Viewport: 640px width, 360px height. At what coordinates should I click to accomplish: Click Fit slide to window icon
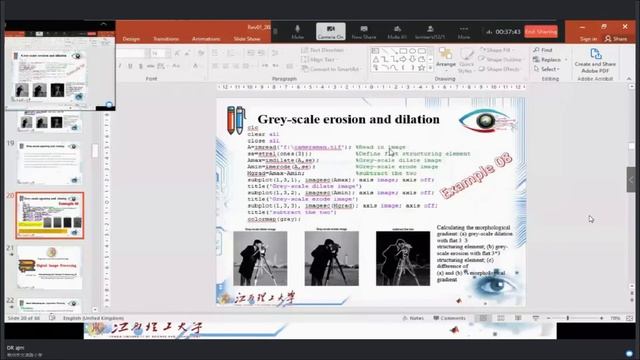(629, 318)
